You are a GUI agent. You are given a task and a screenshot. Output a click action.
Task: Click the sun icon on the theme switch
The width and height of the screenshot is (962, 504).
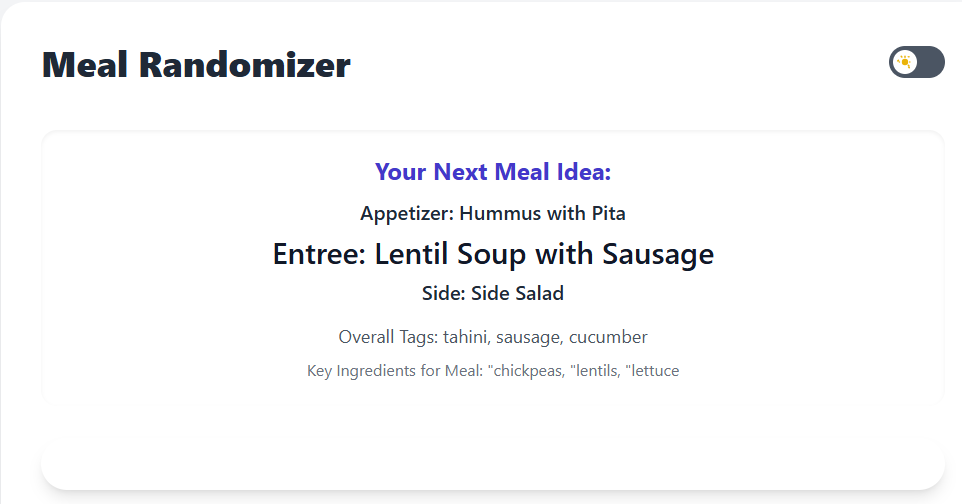pyautogui.click(x=904, y=62)
